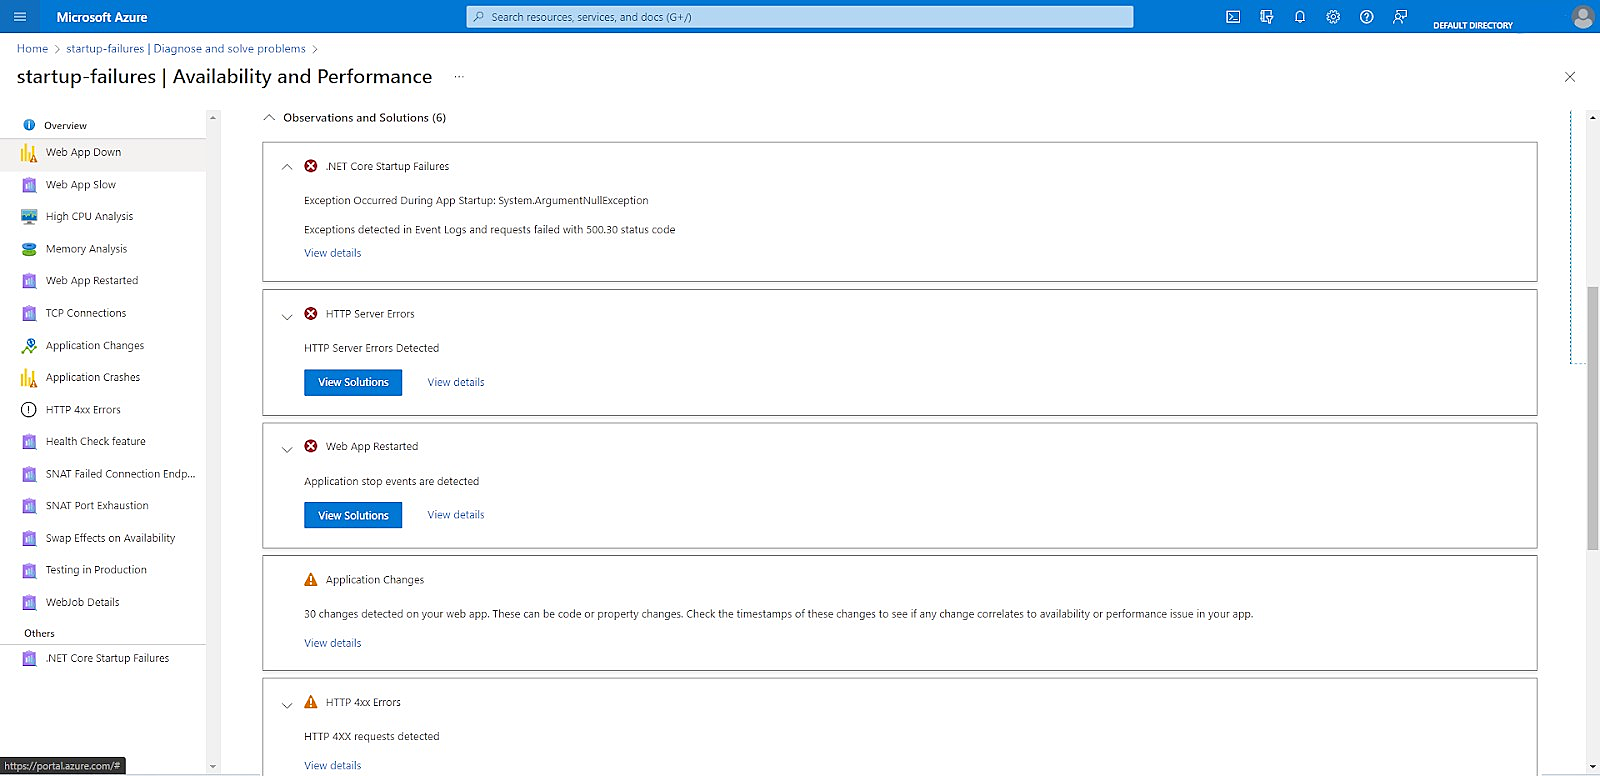The width and height of the screenshot is (1600, 776).
Task: Select Web App Slow in sidebar
Action: [80, 185]
